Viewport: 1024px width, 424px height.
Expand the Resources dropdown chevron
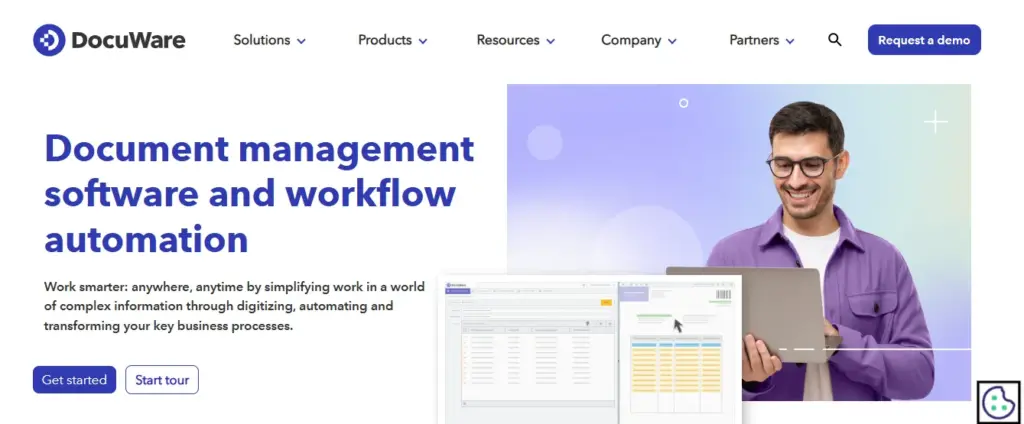[551, 41]
